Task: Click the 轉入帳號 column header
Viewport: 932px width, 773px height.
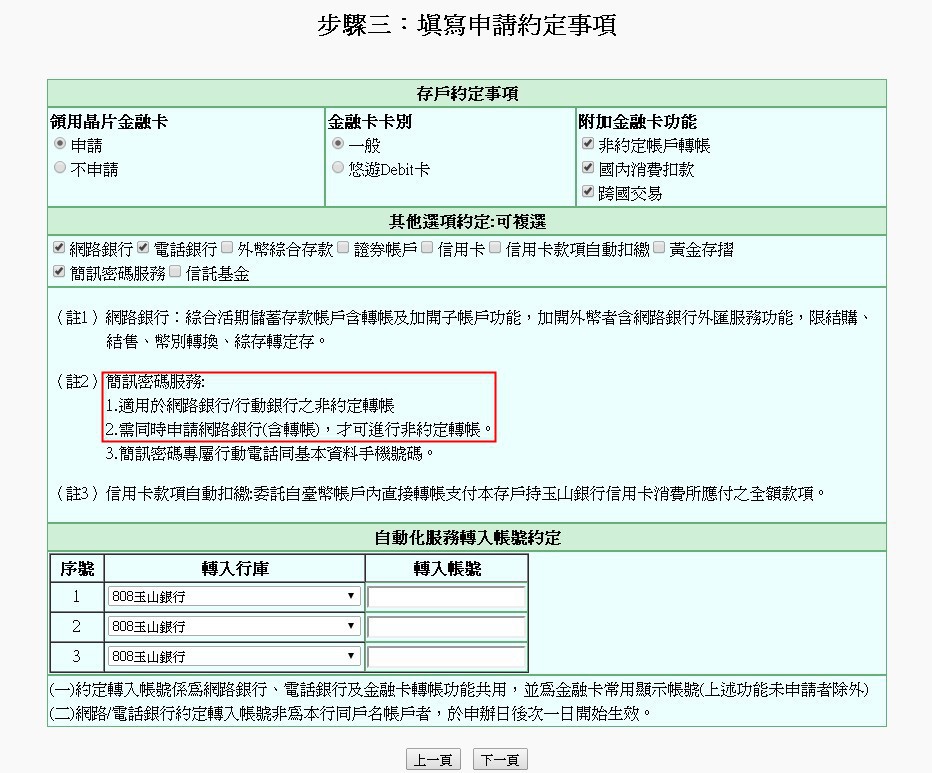Action: coord(447,569)
